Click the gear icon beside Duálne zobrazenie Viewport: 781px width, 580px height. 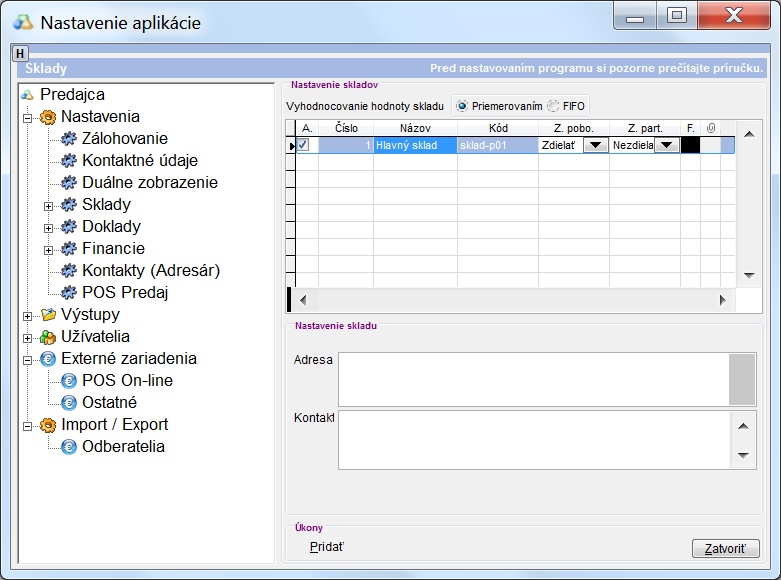(x=68, y=183)
